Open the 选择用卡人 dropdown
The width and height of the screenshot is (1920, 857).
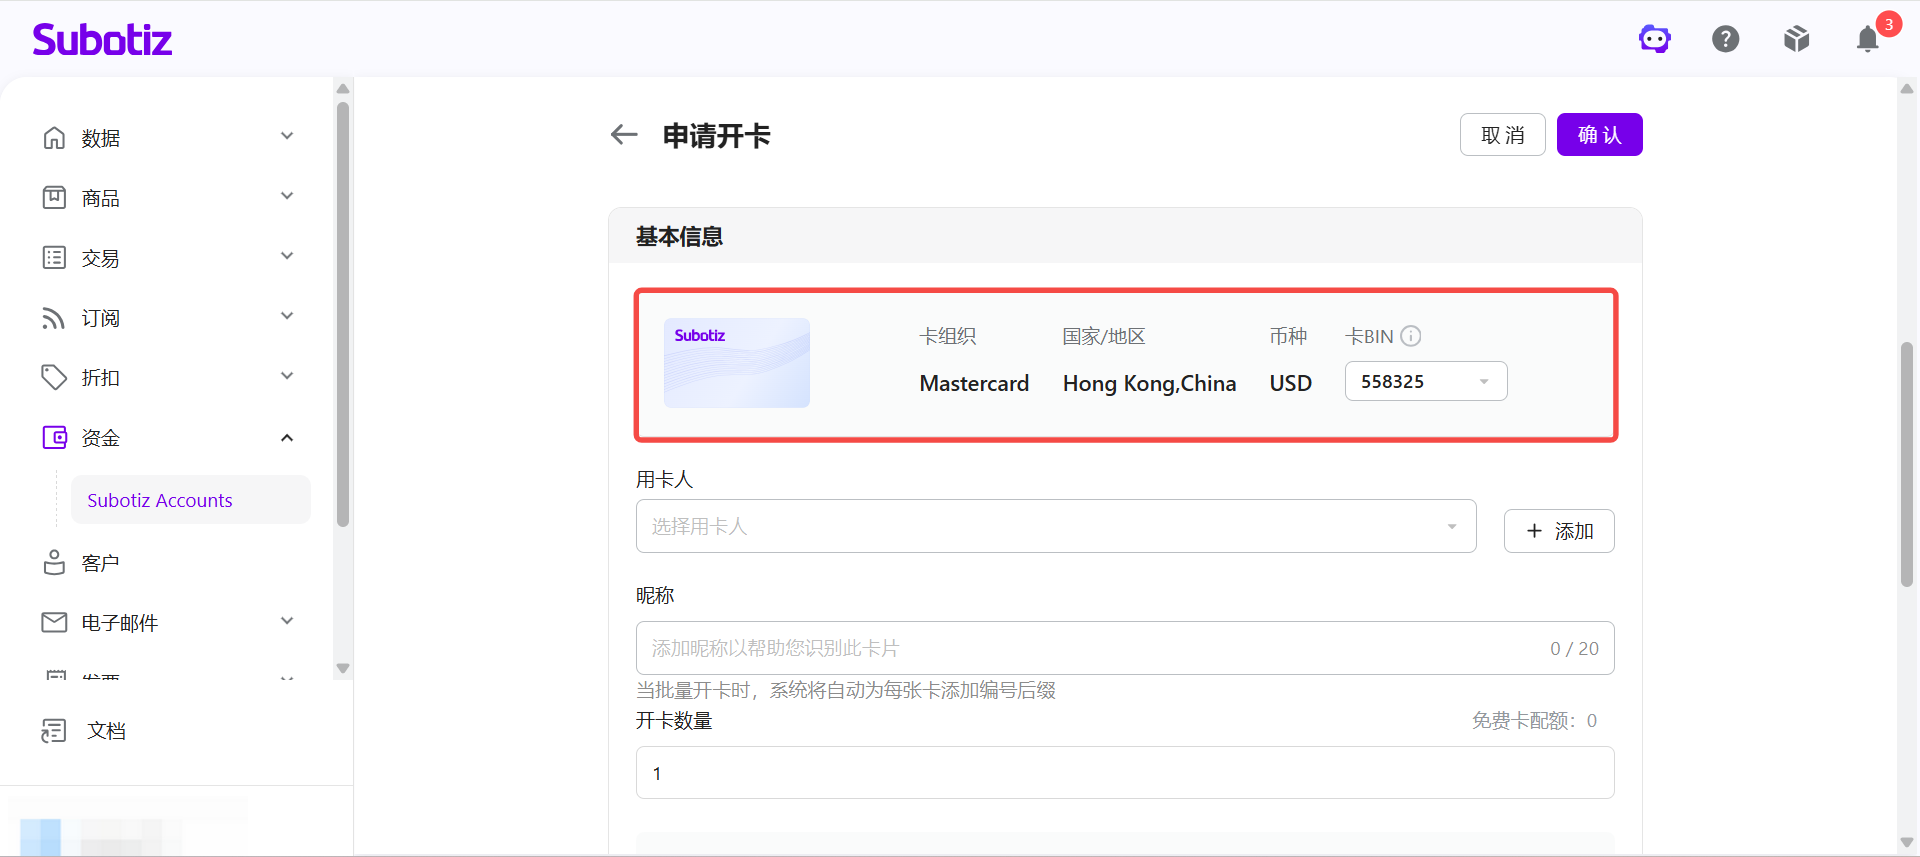(1056, 526)
